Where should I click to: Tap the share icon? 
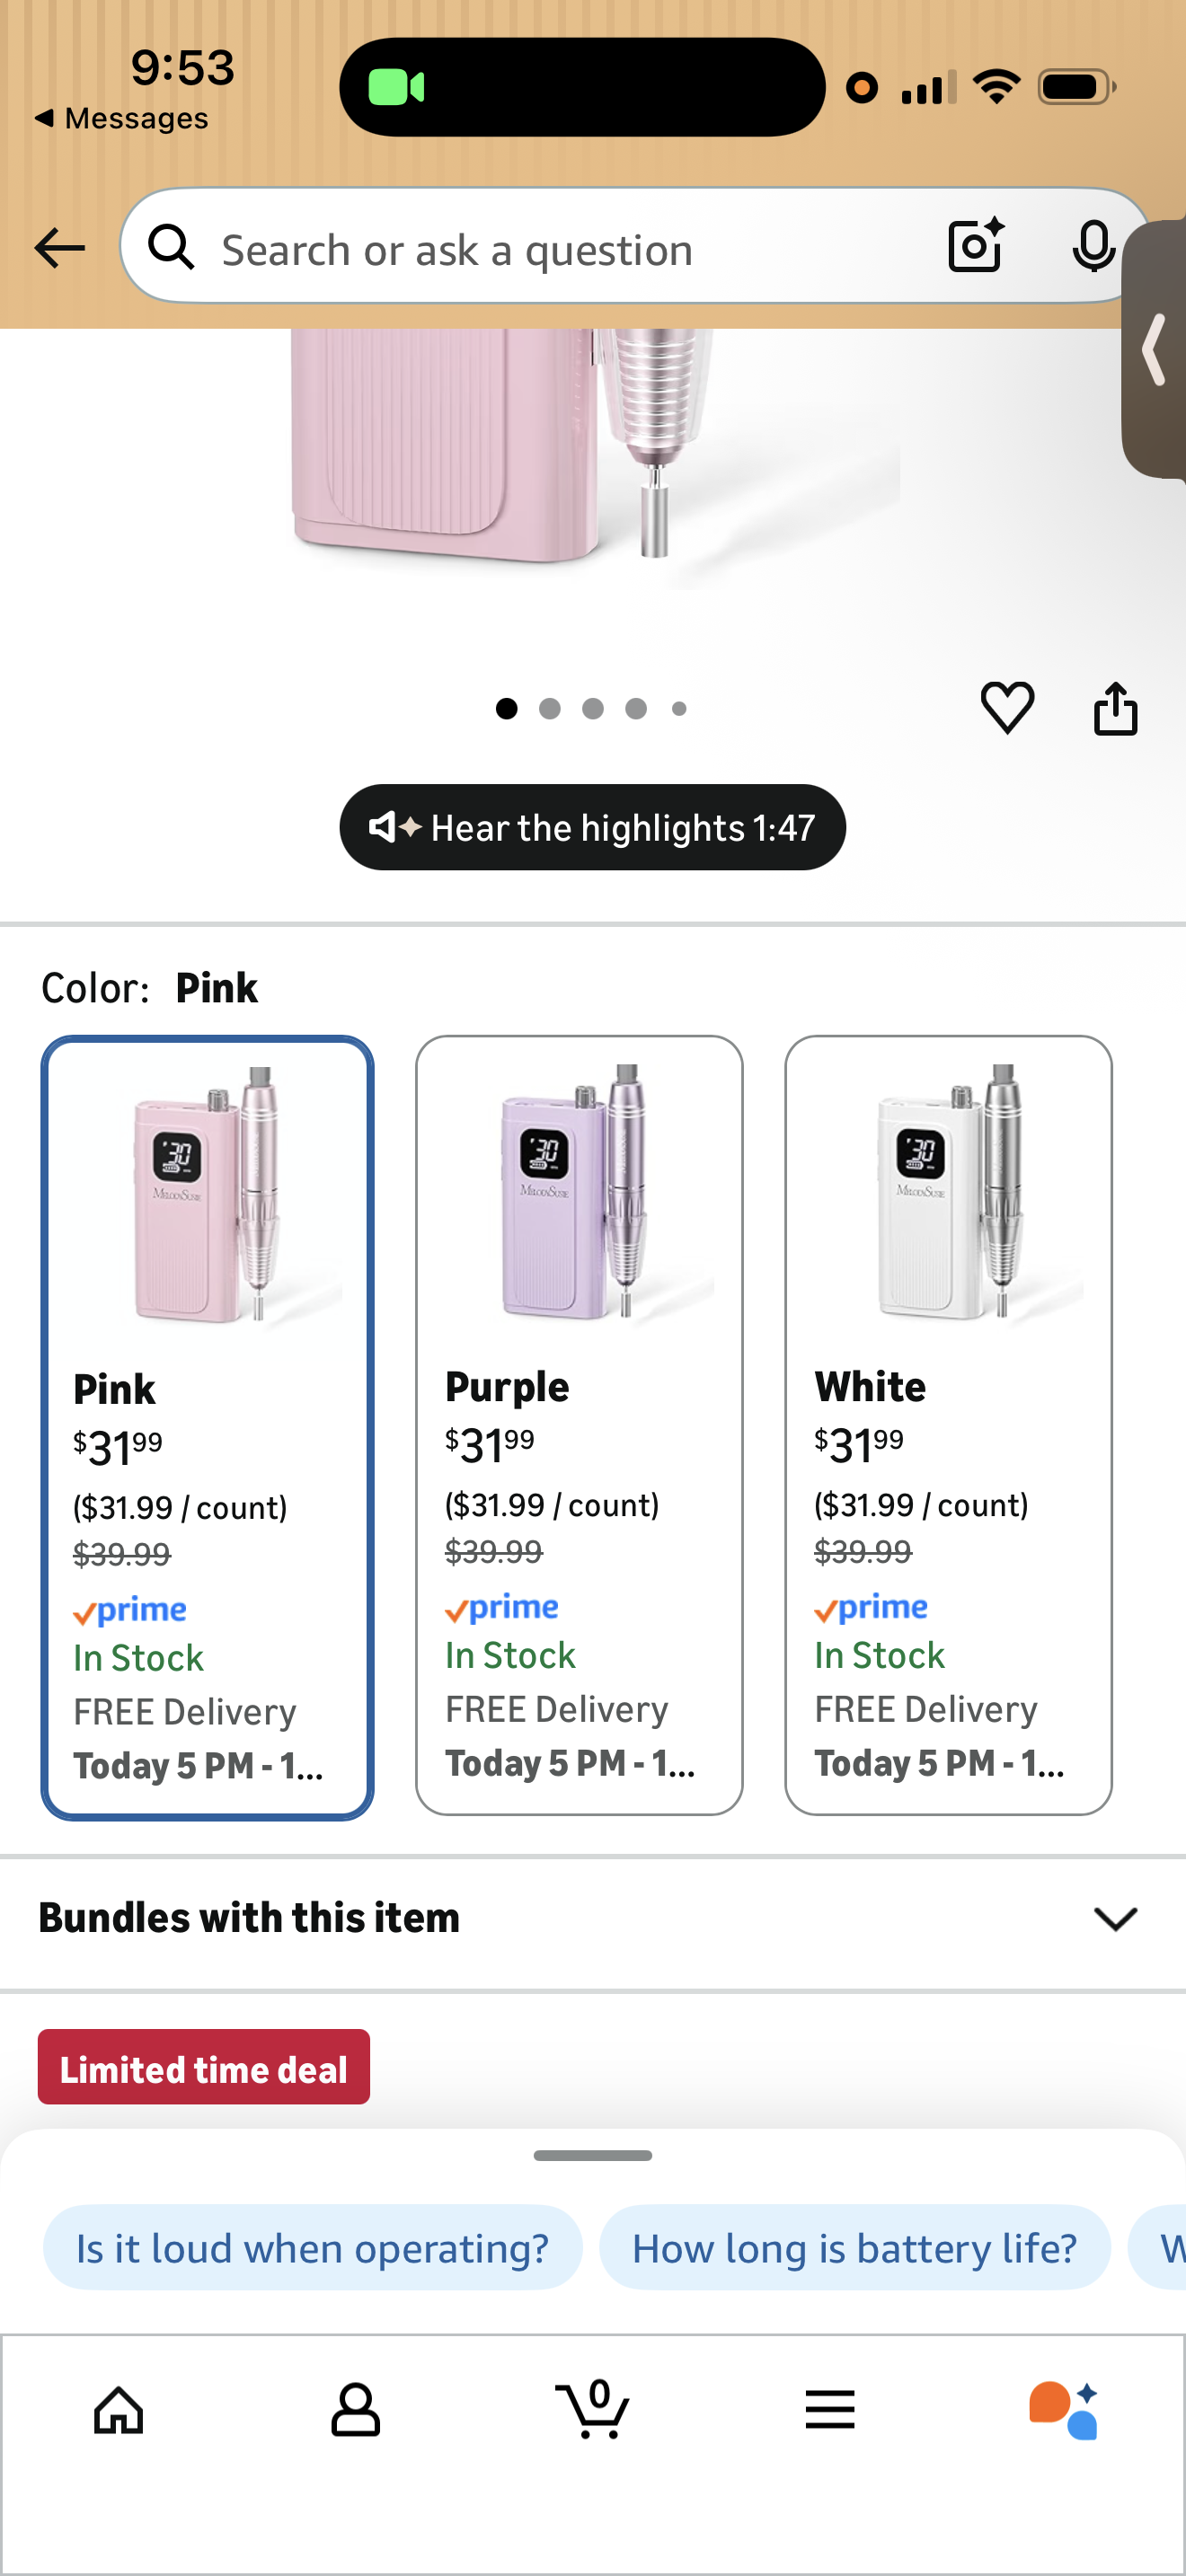[1115, 708]
